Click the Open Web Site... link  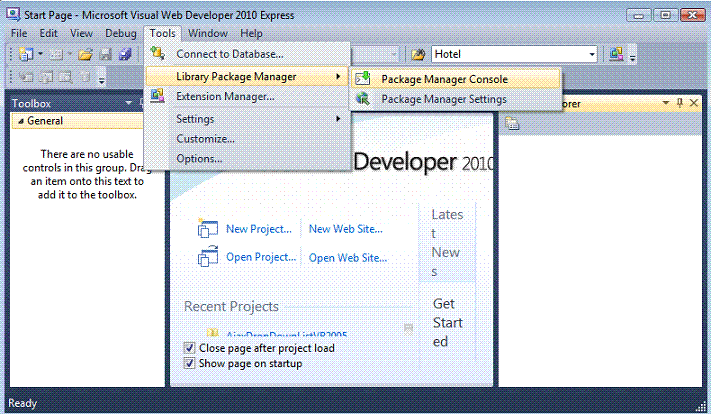click(x=348, y=258)
